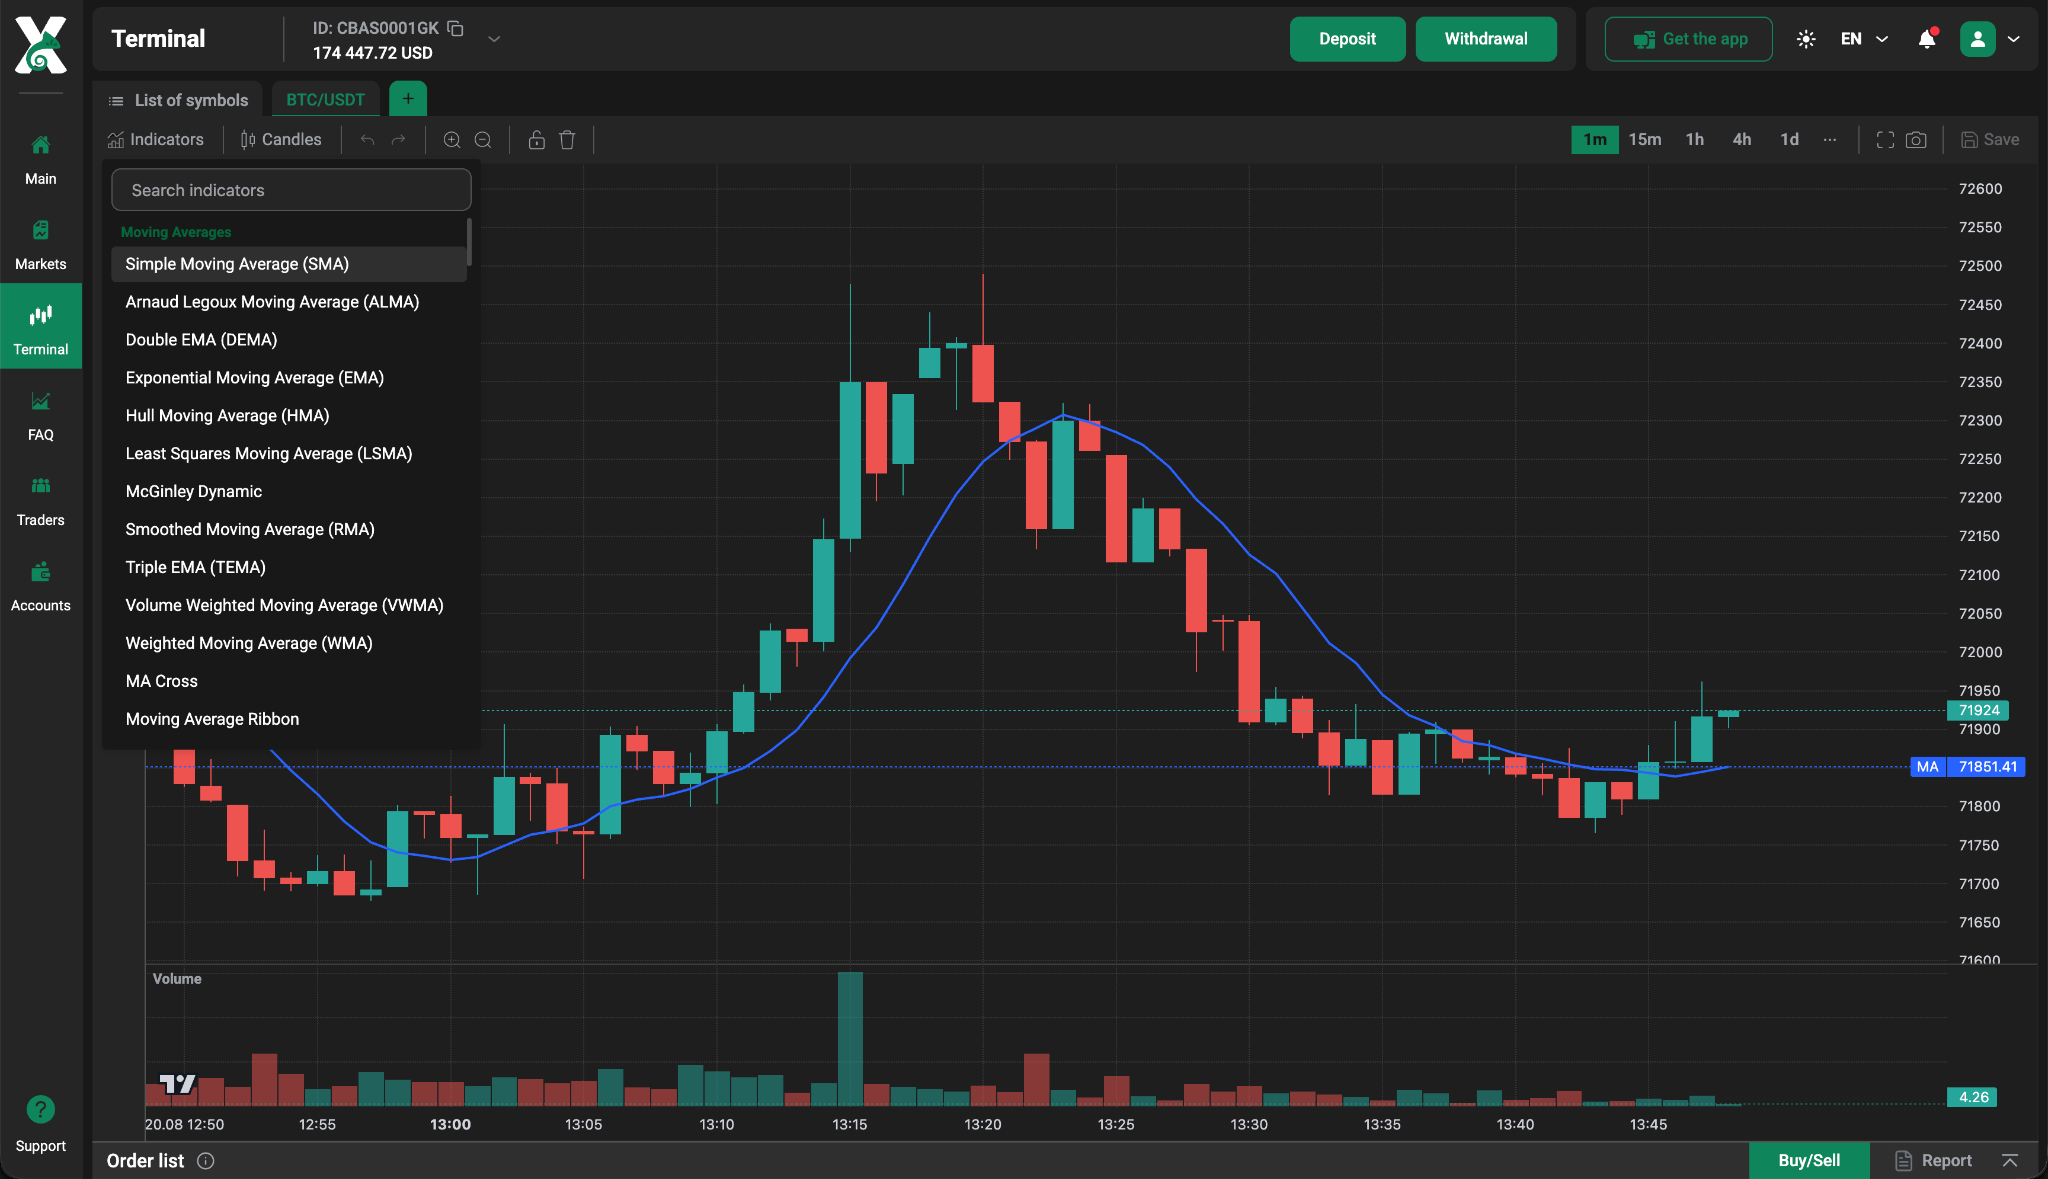The width and height of the screenshot is (2048, 1179).
Task: Click the Search indicators field
Action: [x=291, y=190]
